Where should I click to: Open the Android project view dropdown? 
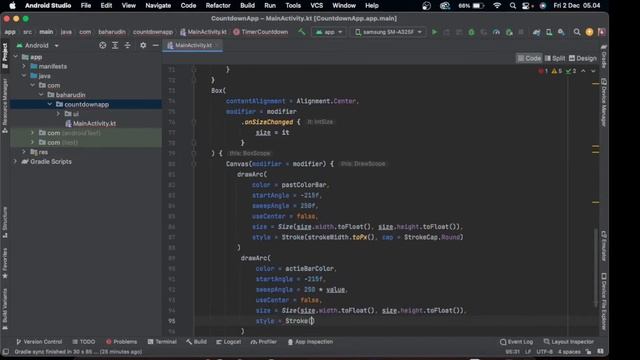pyautogui.click(x=37, y=45)
